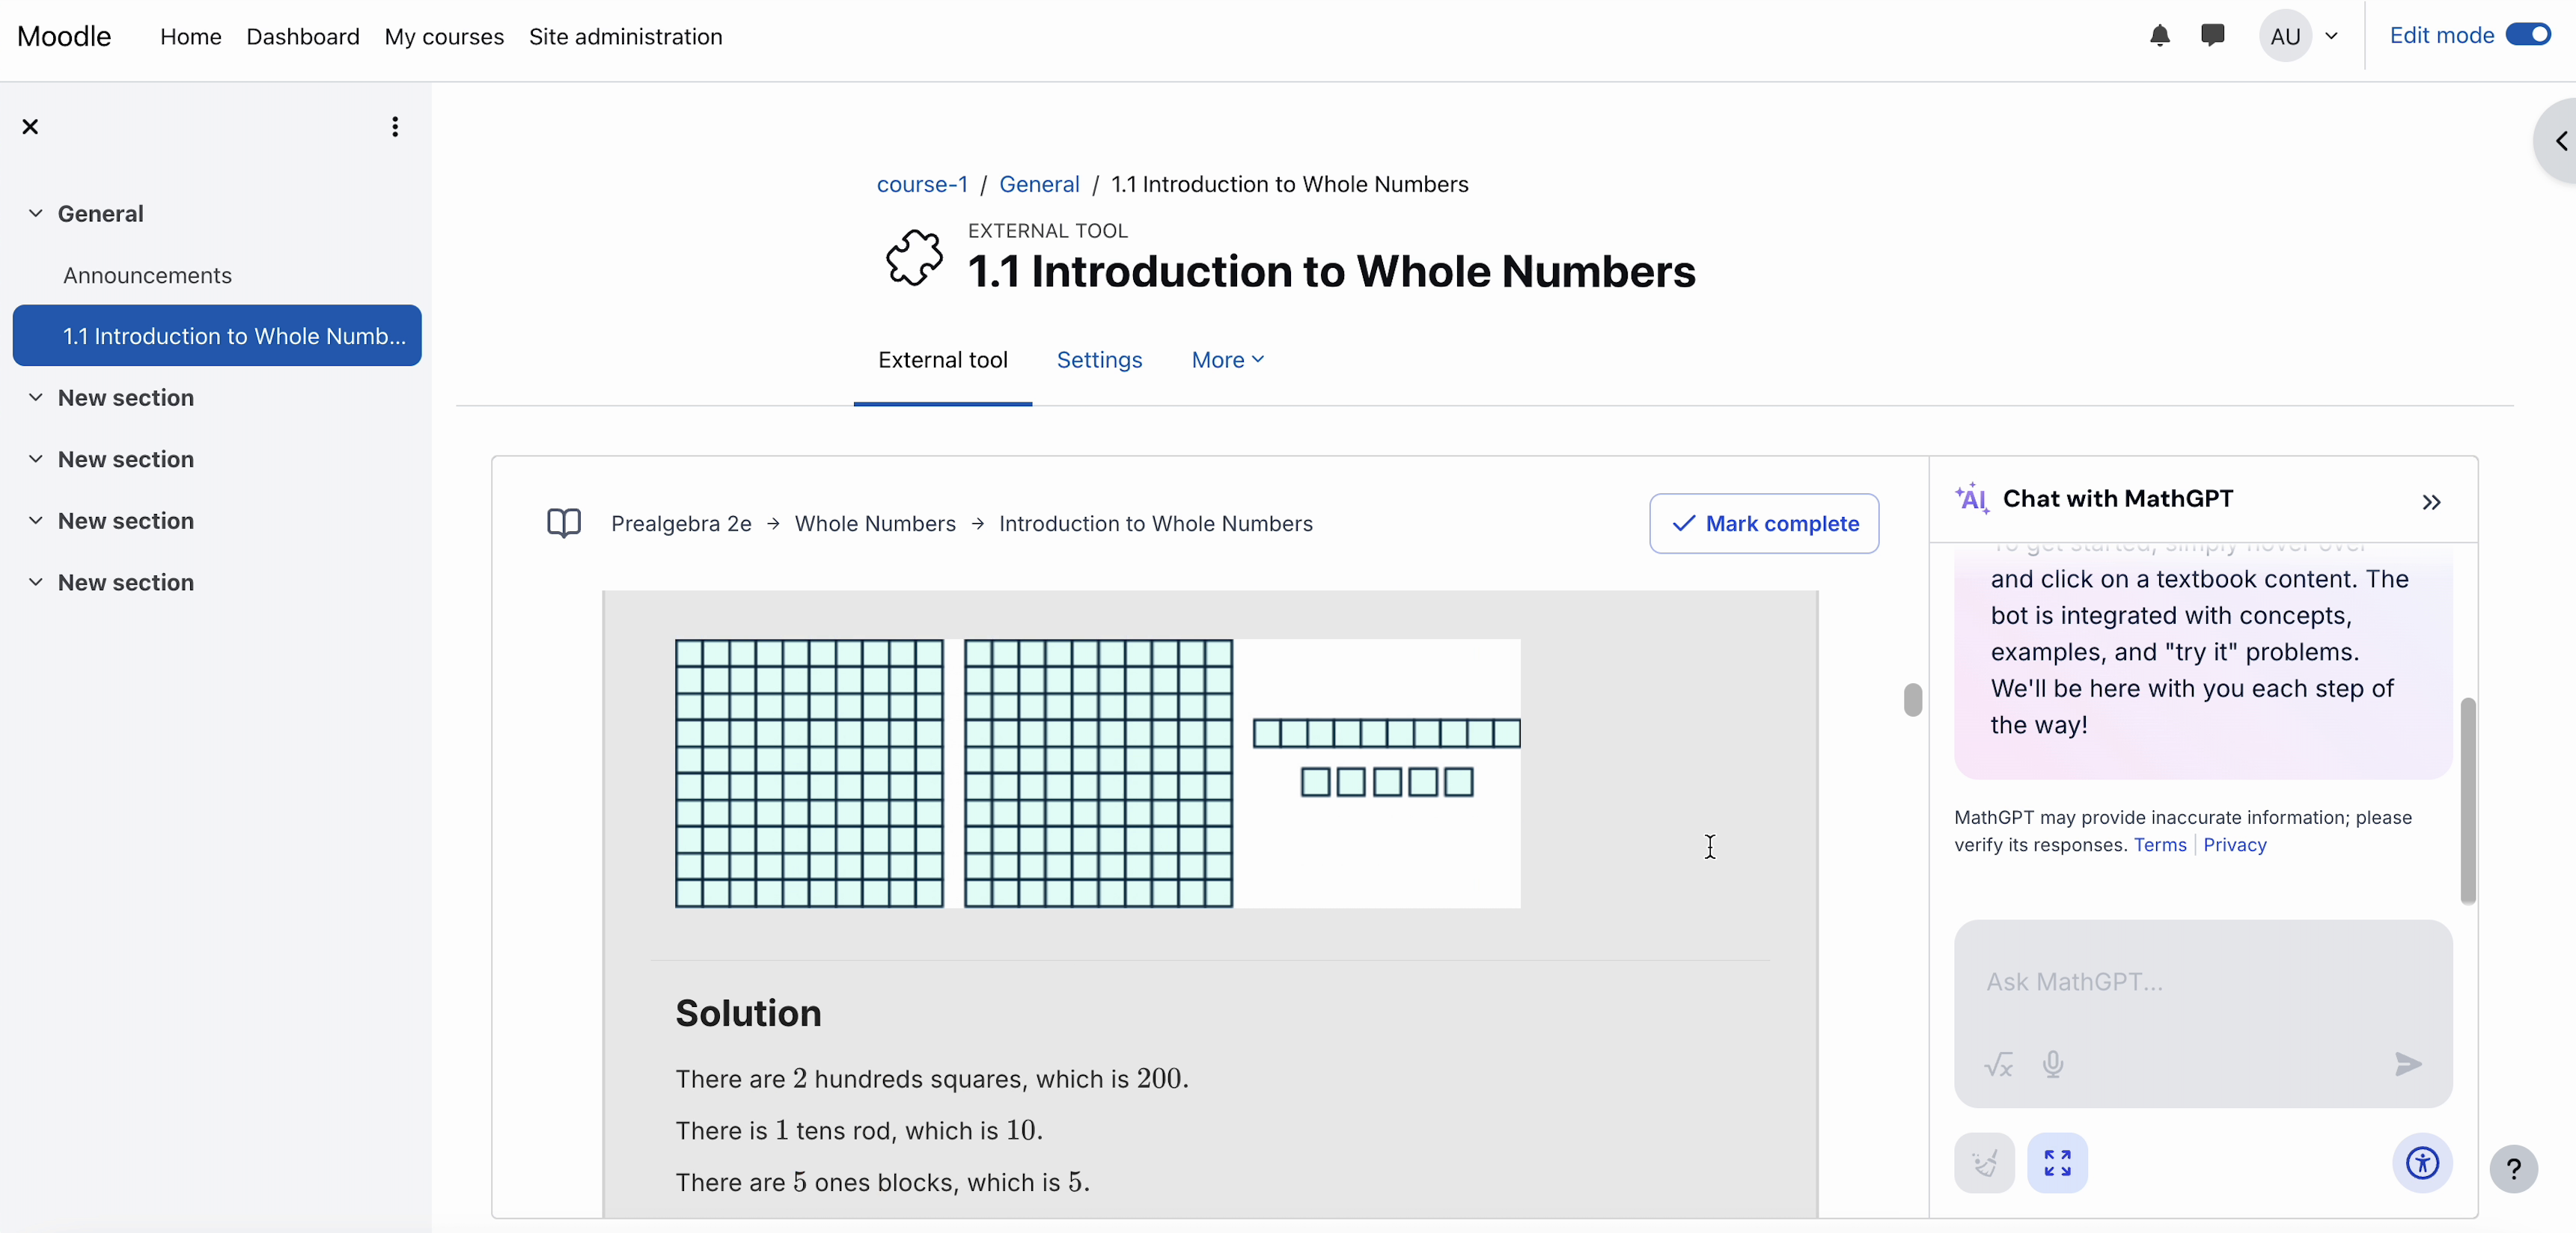Open the More dropdown menu
The width and height of the screenshot is (2576, 1233).
(x=1227, y=360)
